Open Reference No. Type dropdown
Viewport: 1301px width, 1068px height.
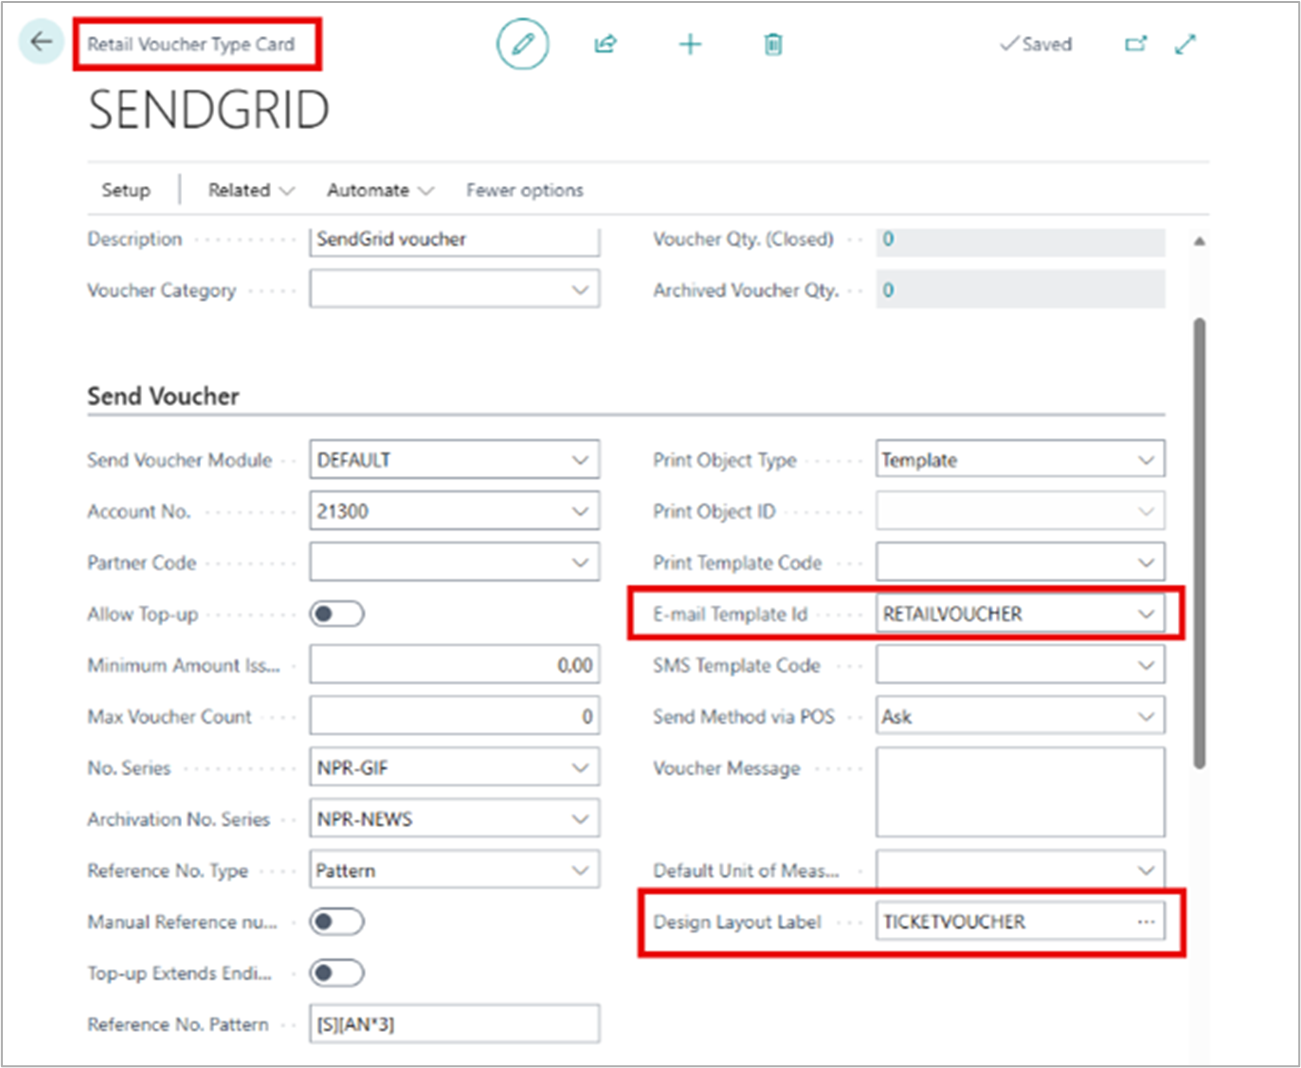click(x=580, y=870)
